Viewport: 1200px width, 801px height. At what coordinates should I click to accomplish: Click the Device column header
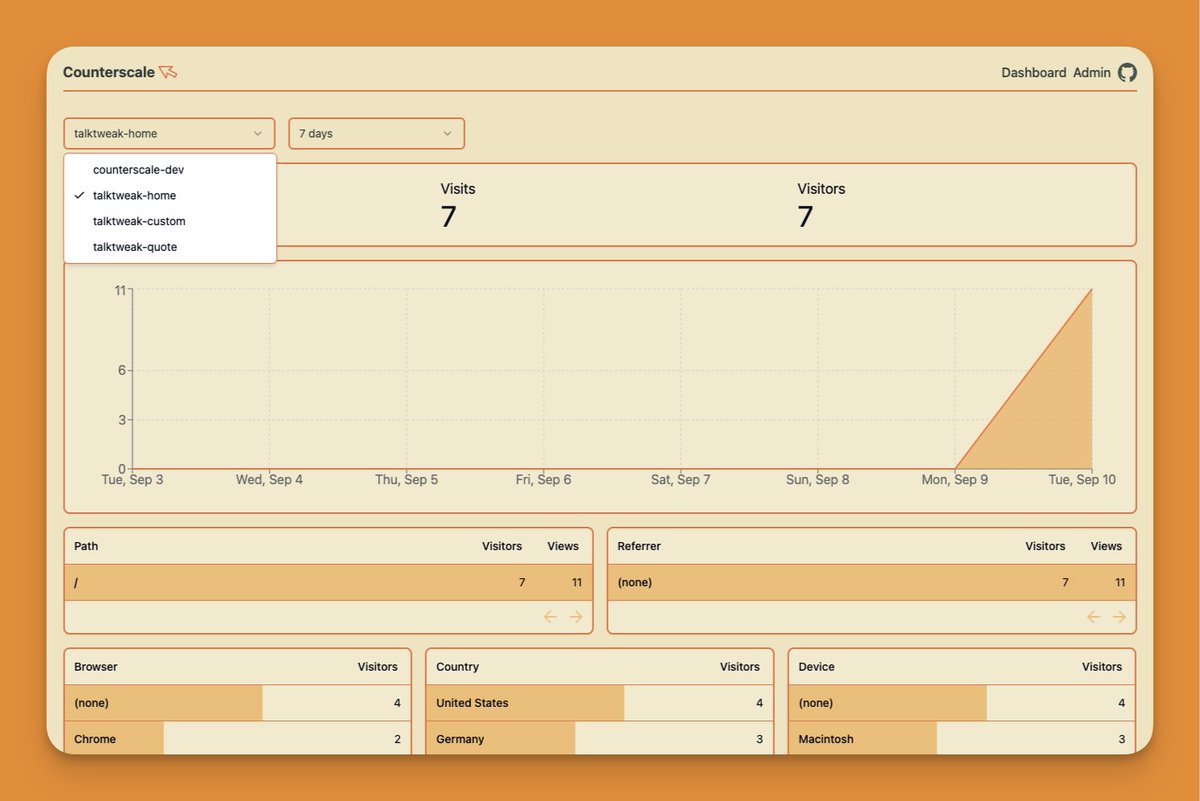(x=816, y=667)
